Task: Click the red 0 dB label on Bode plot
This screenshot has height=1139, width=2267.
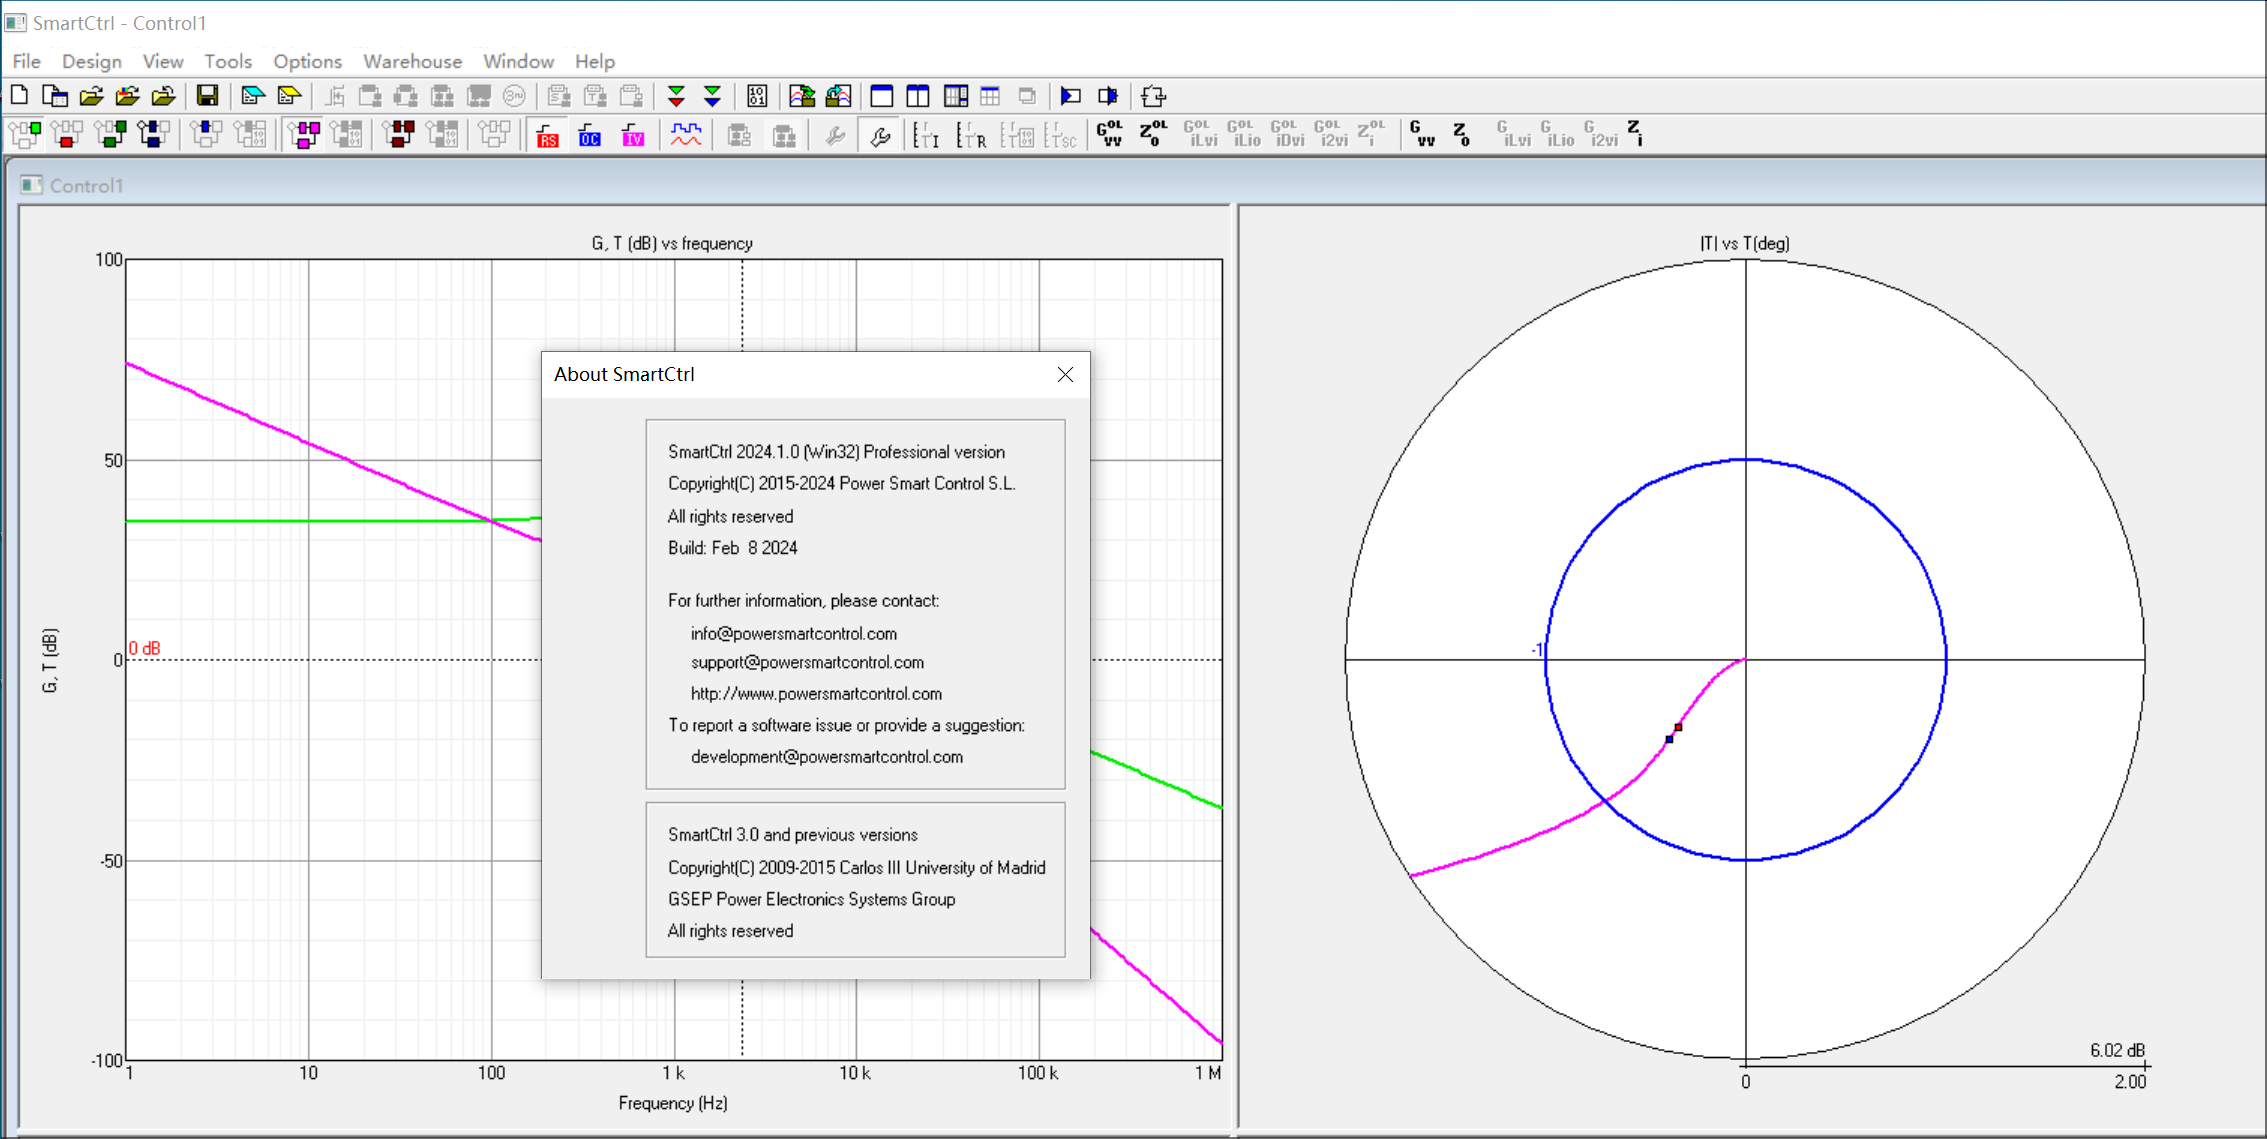Action: 145,648
